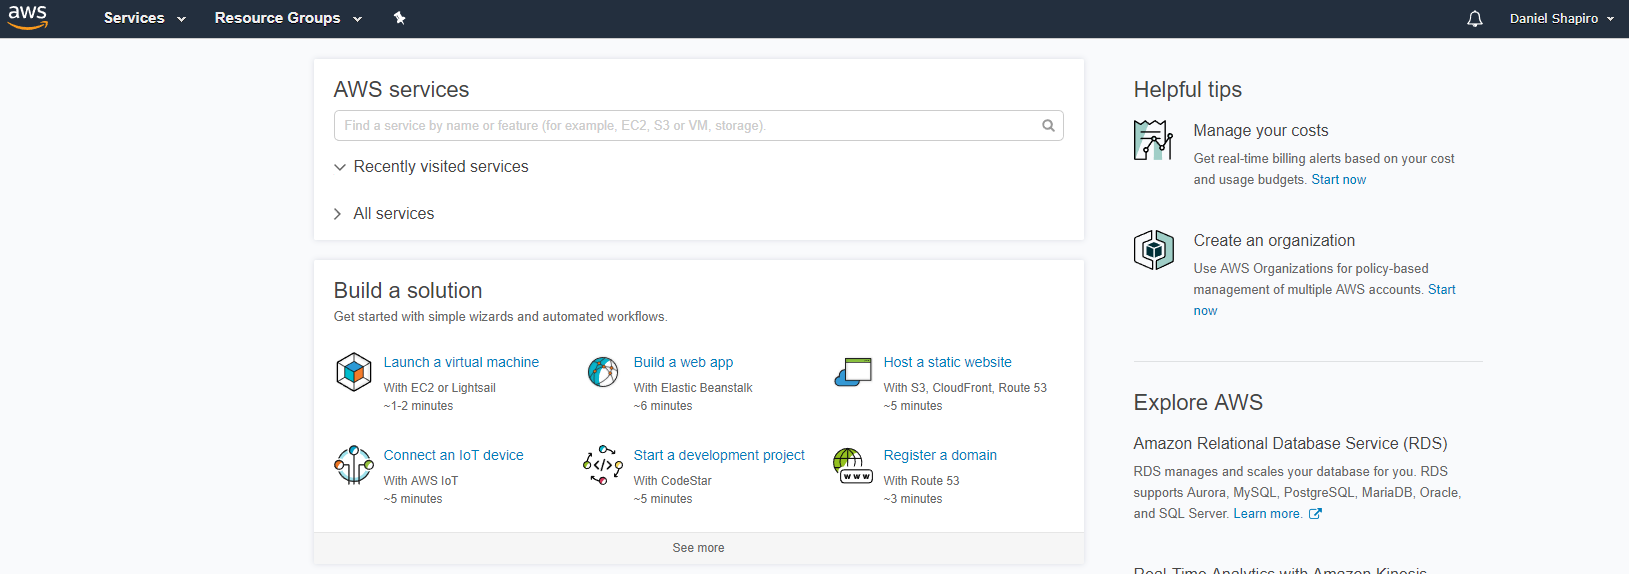
Task: Click the web app globe icon
Action: (x=603, y=372)
